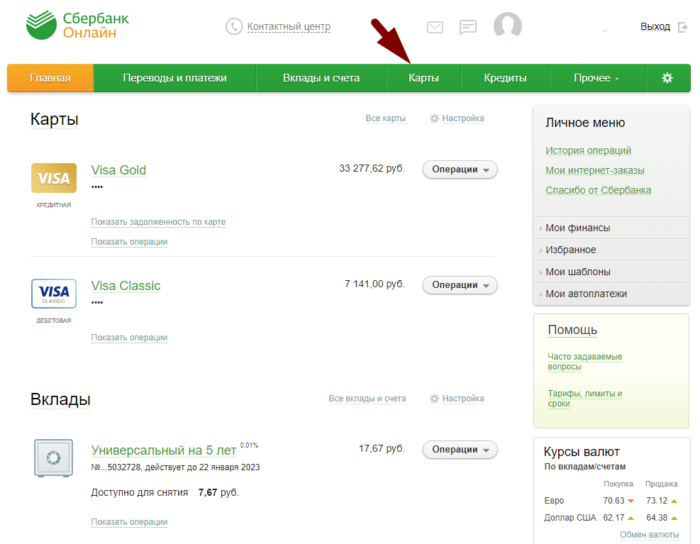The width and height of the screenshot is (700, 544).
Task: Switch to the Карты tab
Action: (x=424, y=78)
